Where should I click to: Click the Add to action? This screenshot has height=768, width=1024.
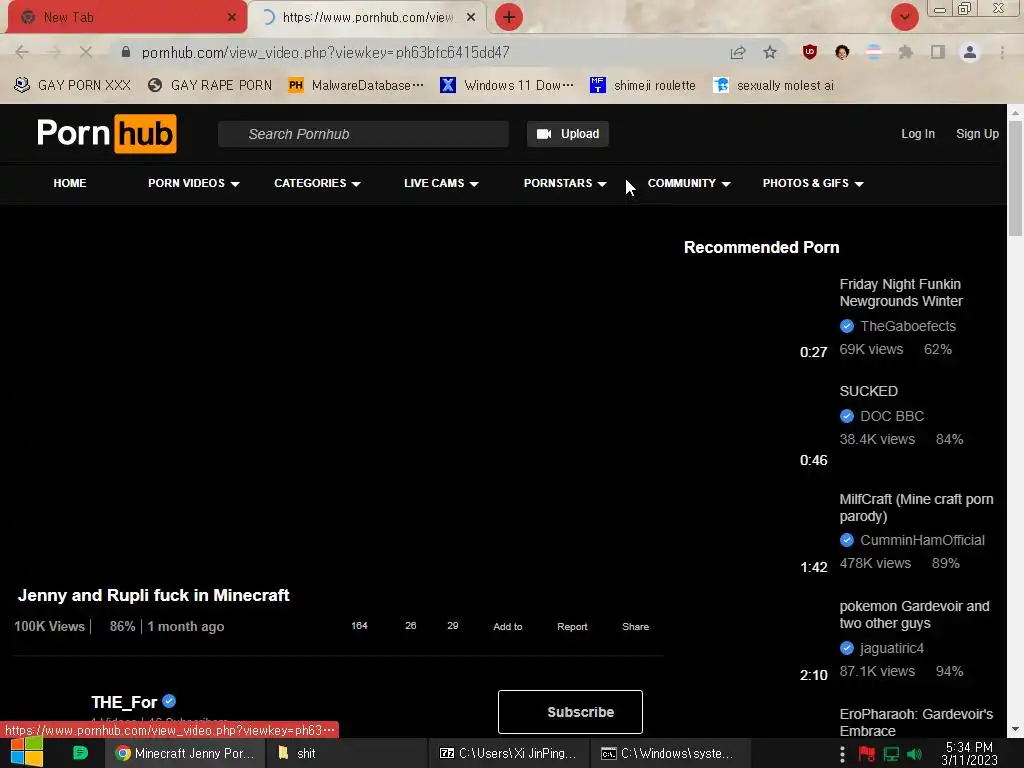pos(507,626)
